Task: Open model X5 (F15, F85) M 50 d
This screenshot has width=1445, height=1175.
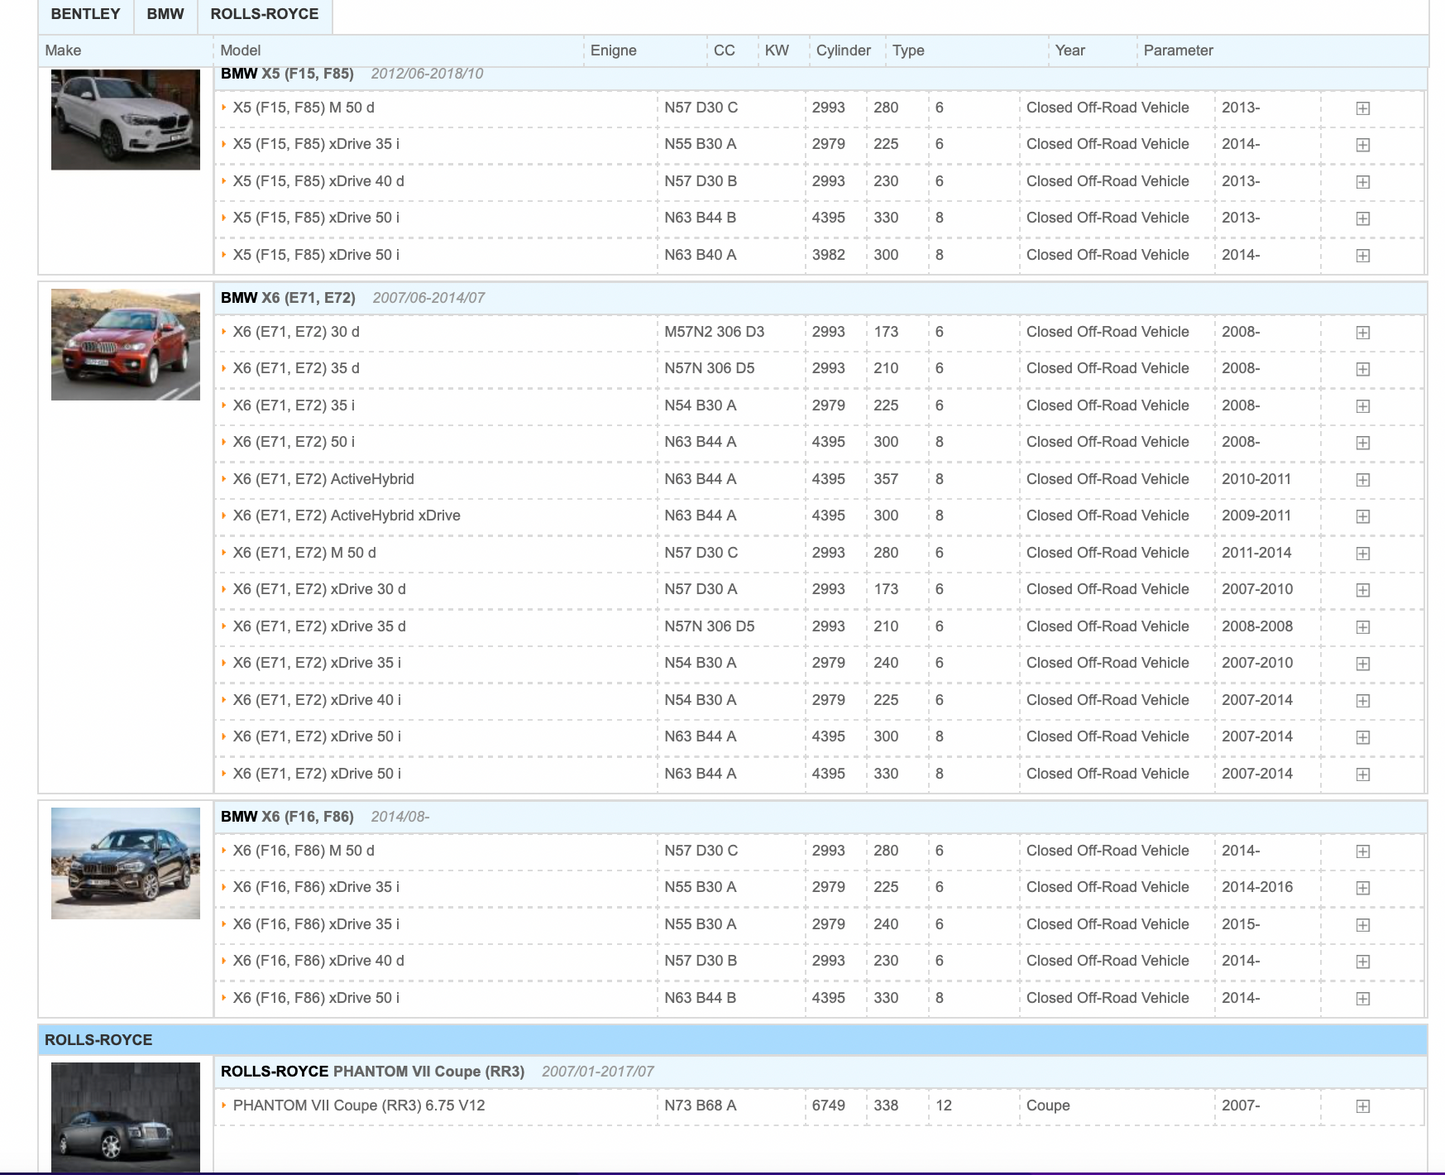Action: (304, 108)
